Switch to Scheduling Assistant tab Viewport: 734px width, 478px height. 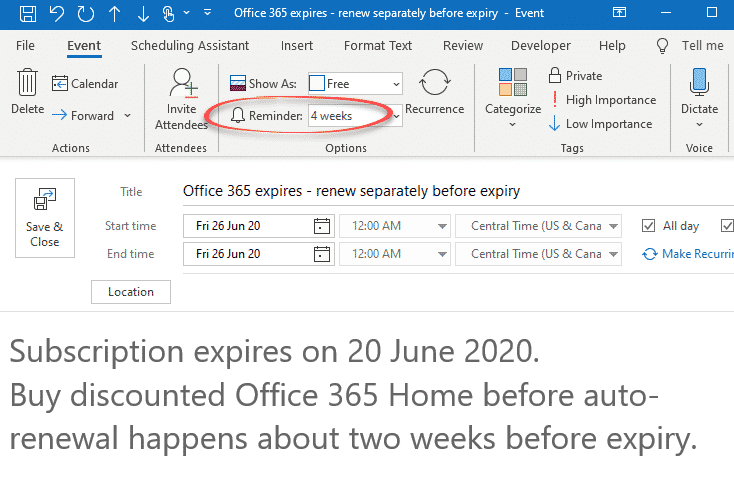pyautogui.click(x=190, y=45)
